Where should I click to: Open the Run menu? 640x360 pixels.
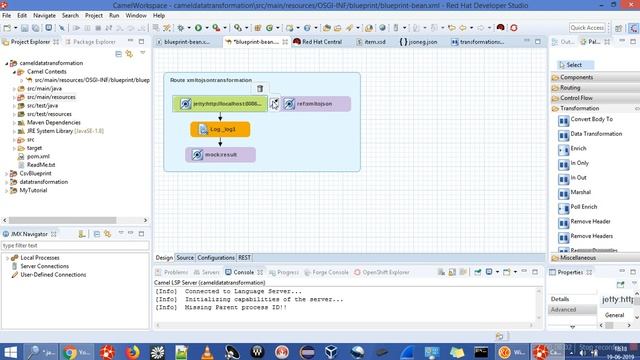click(x=114, y=16)
